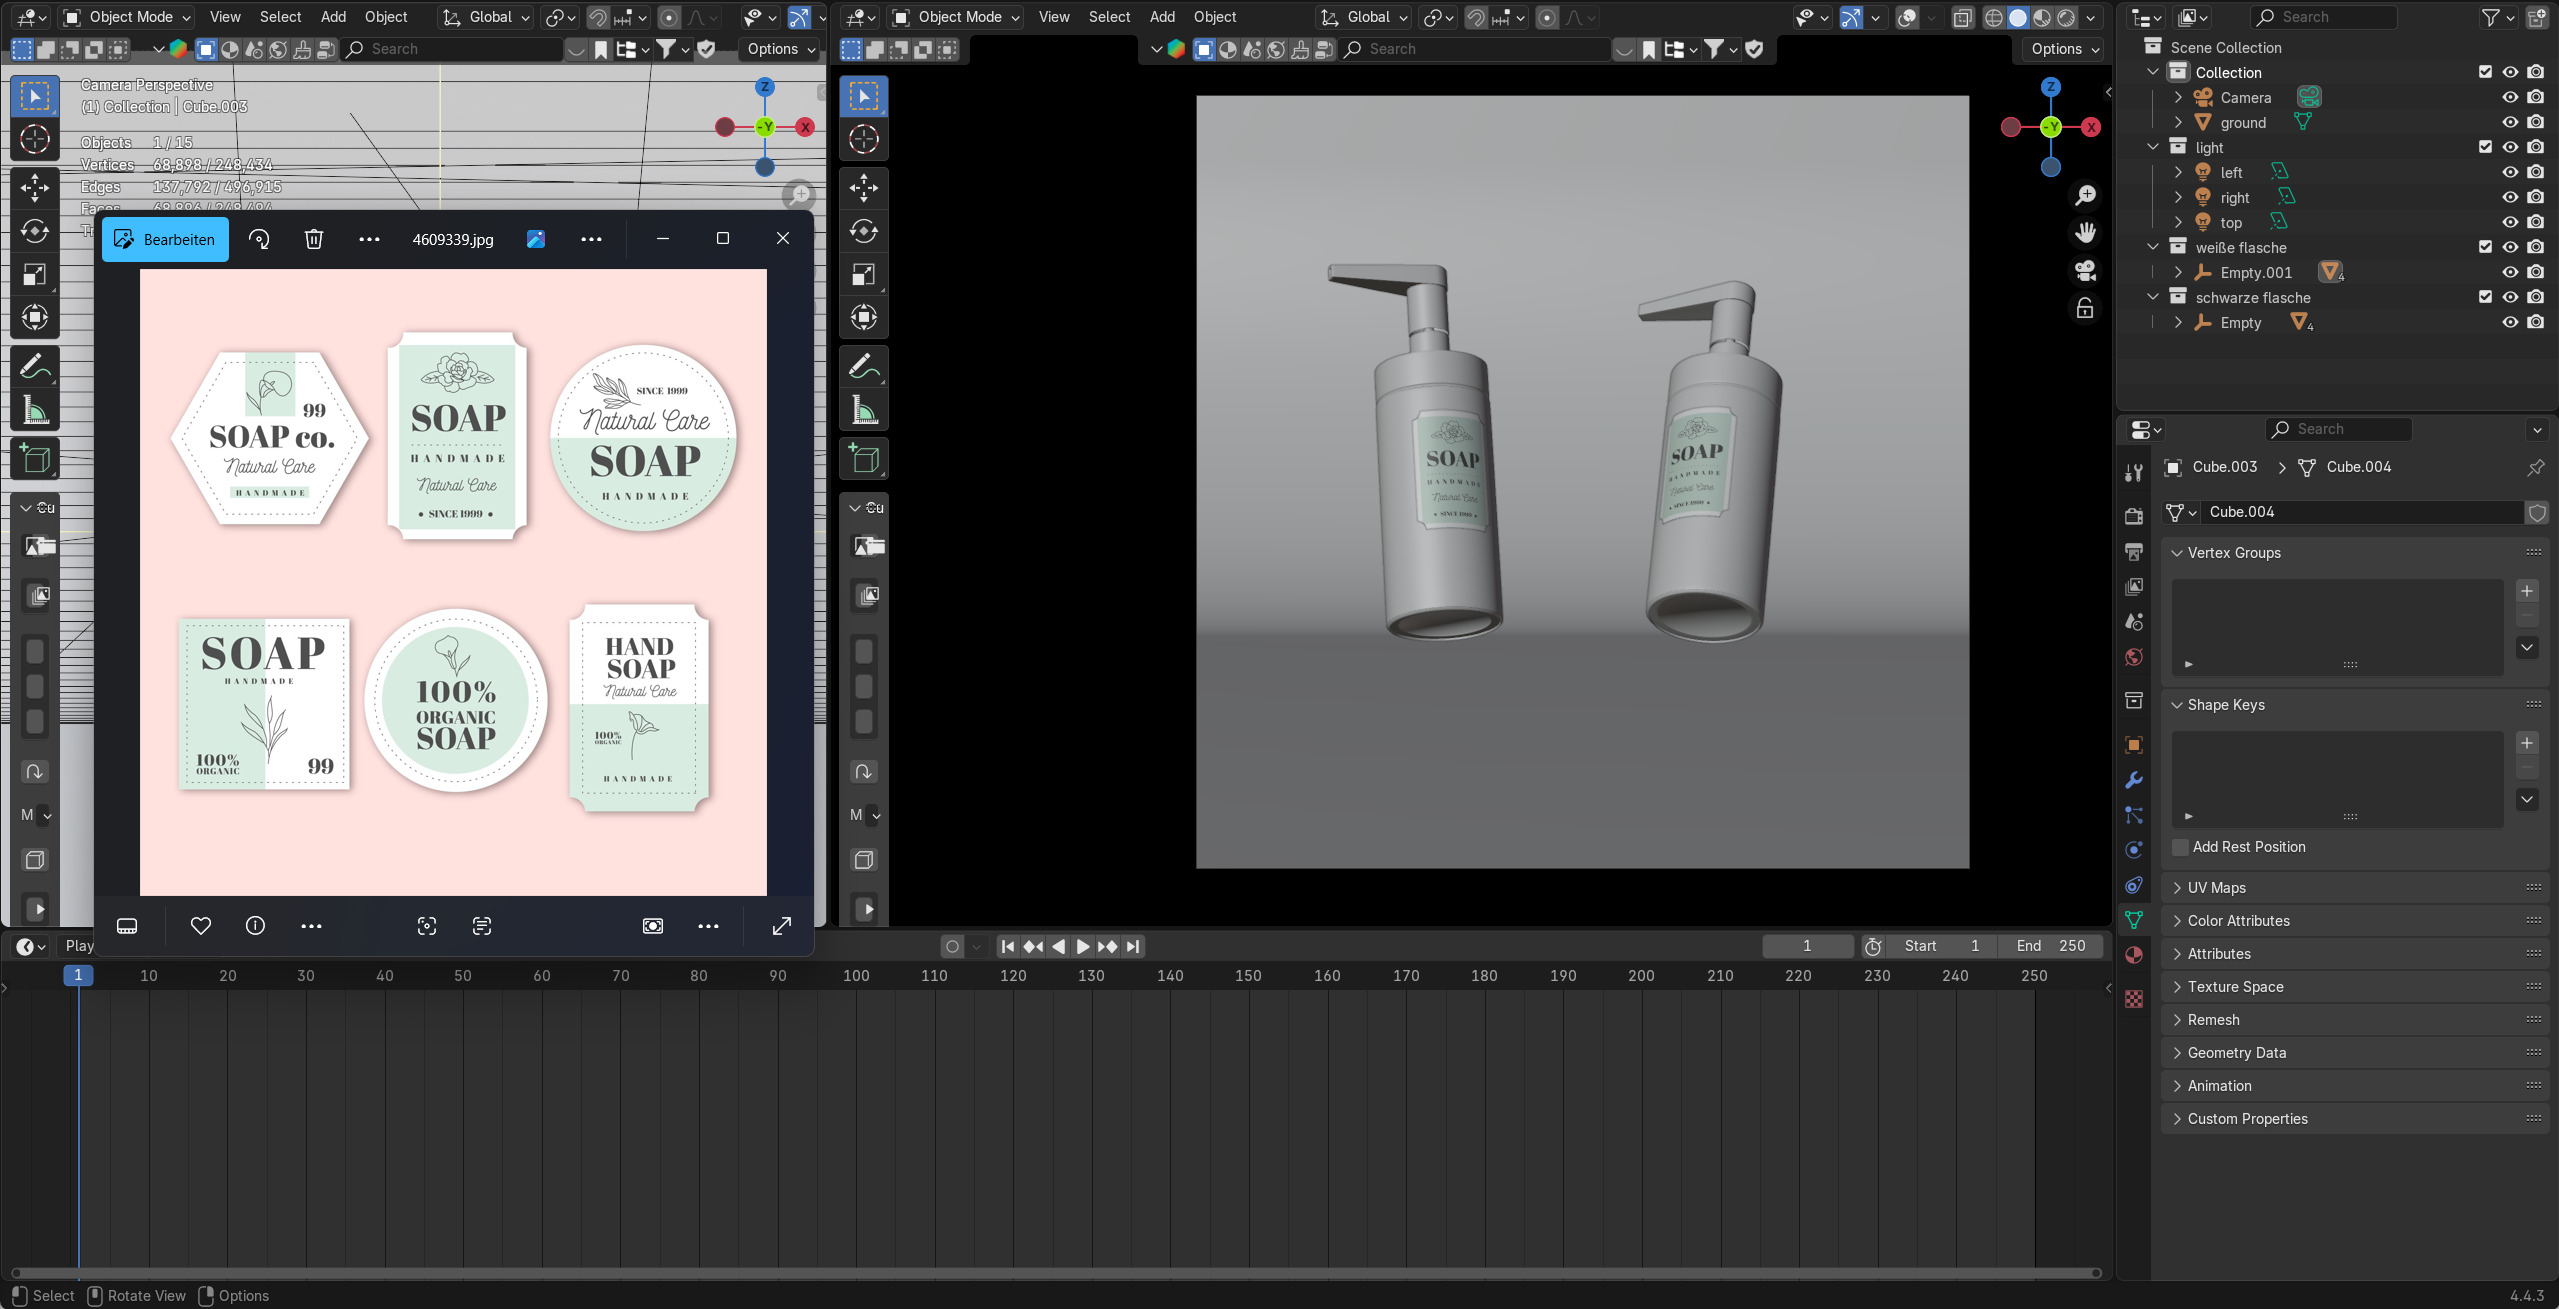Open Object Mode dropdown in right viewport
Viewport: 2559px width, 1309px height.
(956, 17)
